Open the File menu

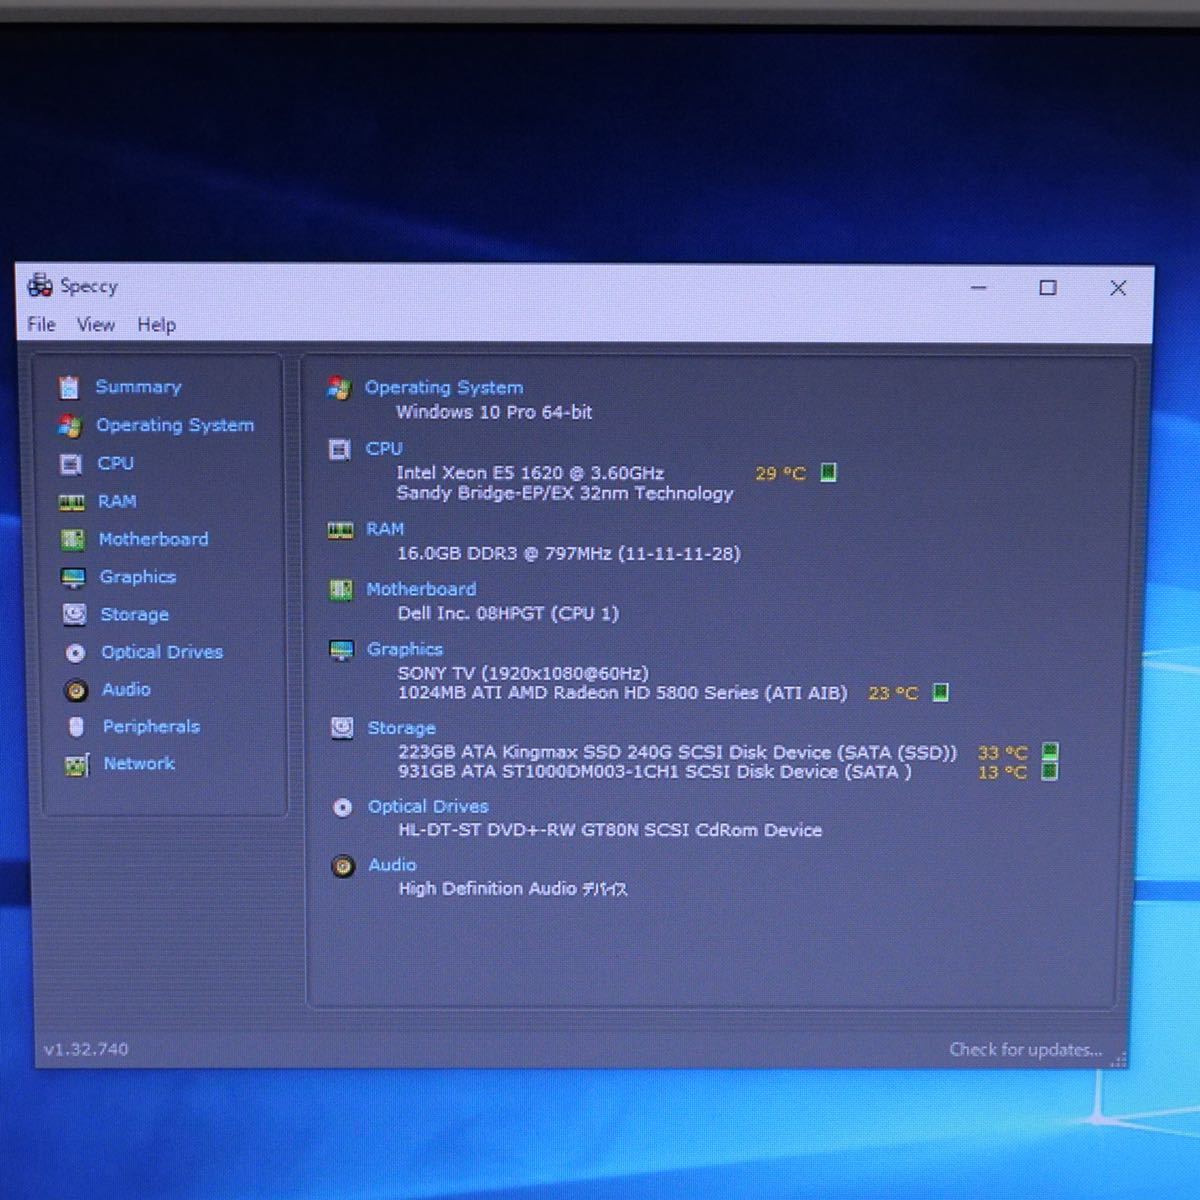41,324
